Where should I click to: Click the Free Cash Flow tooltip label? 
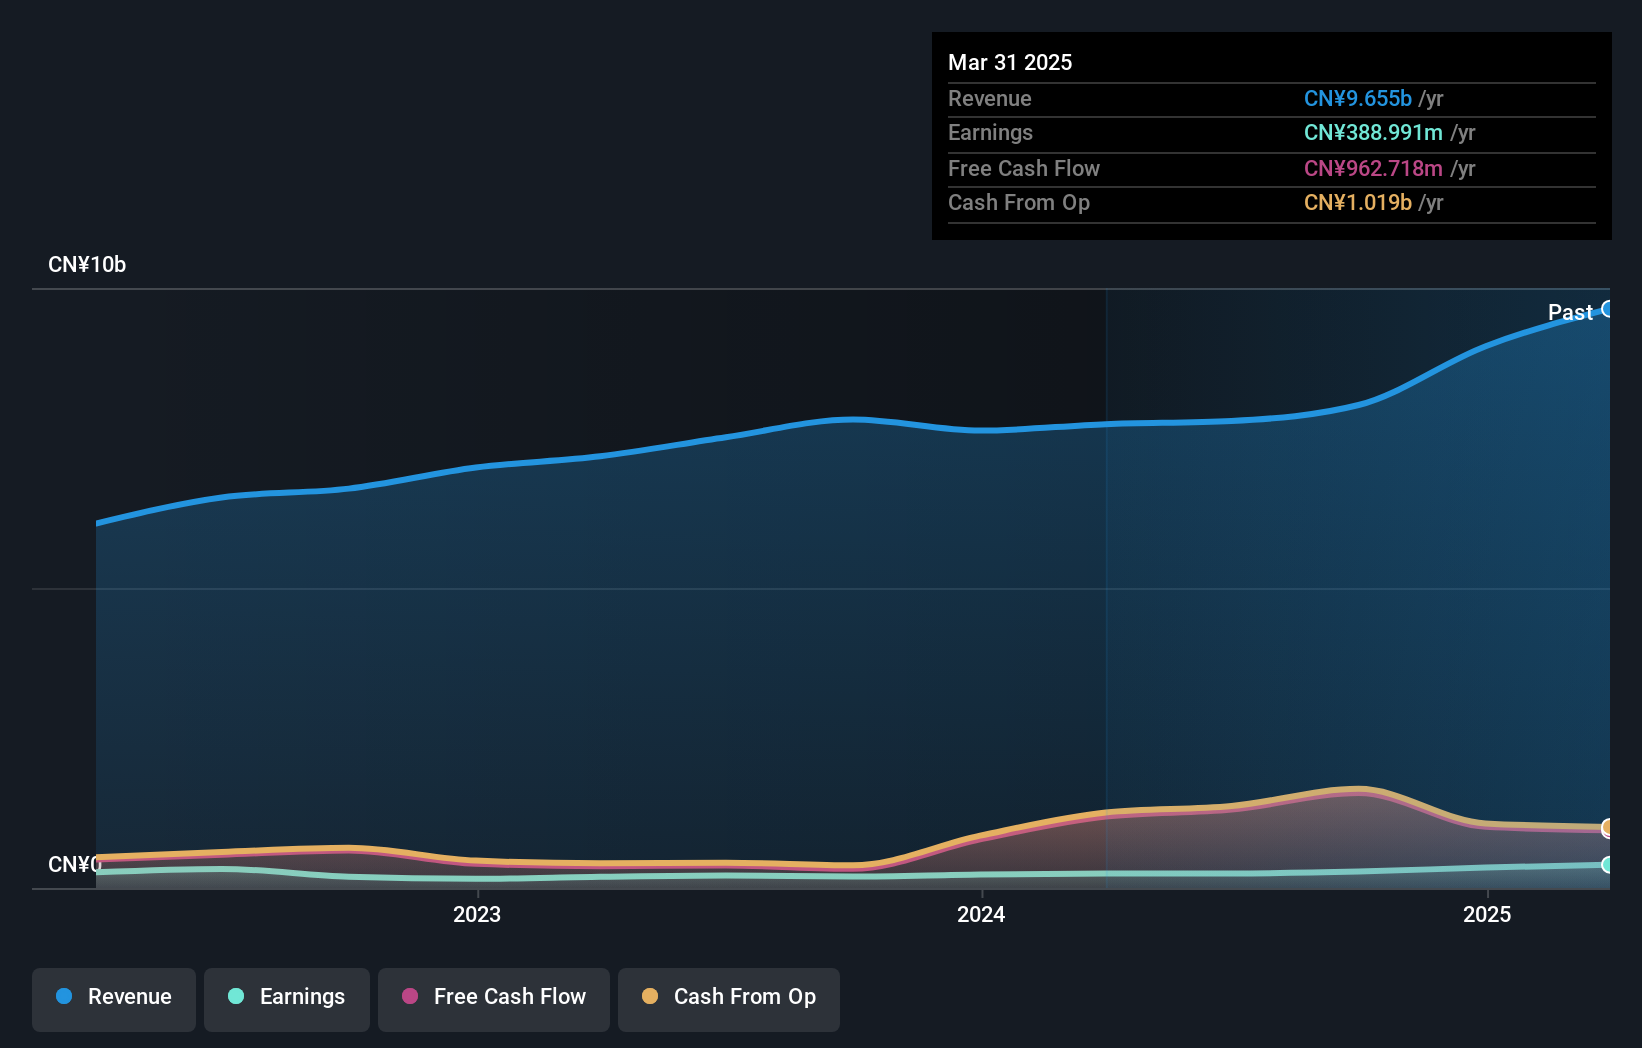click(1024, 168)
